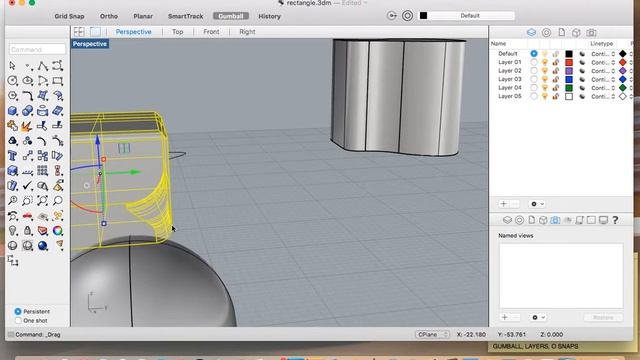640x360 pixels.
Task: Change Linetype dropdown for Layer 05
Action: click(603, 96)
